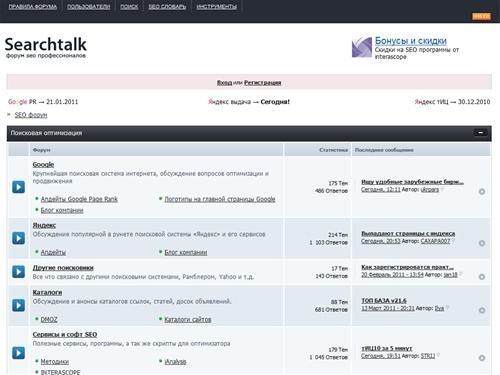This screenshot has width=500, height=375.
Task: Click the 214 Тем statistic
Action: (x=338, y=235)
